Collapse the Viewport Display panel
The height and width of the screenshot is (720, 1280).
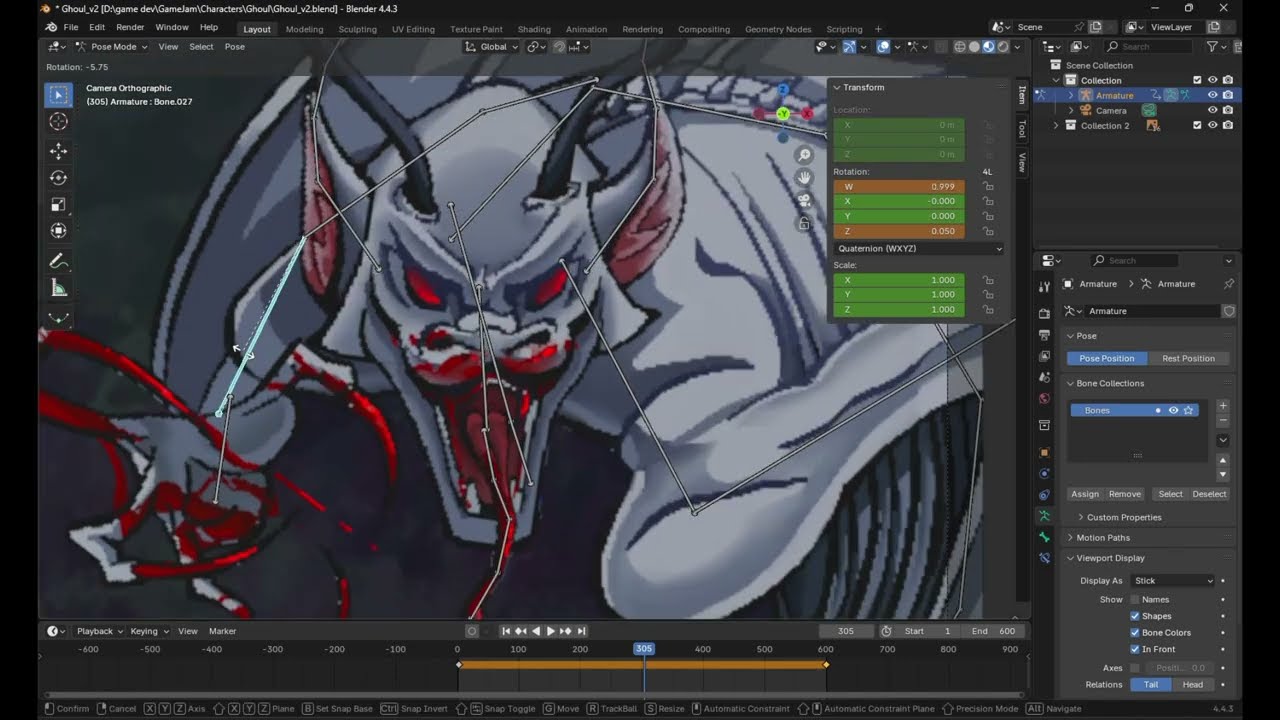click(1110, 558)
